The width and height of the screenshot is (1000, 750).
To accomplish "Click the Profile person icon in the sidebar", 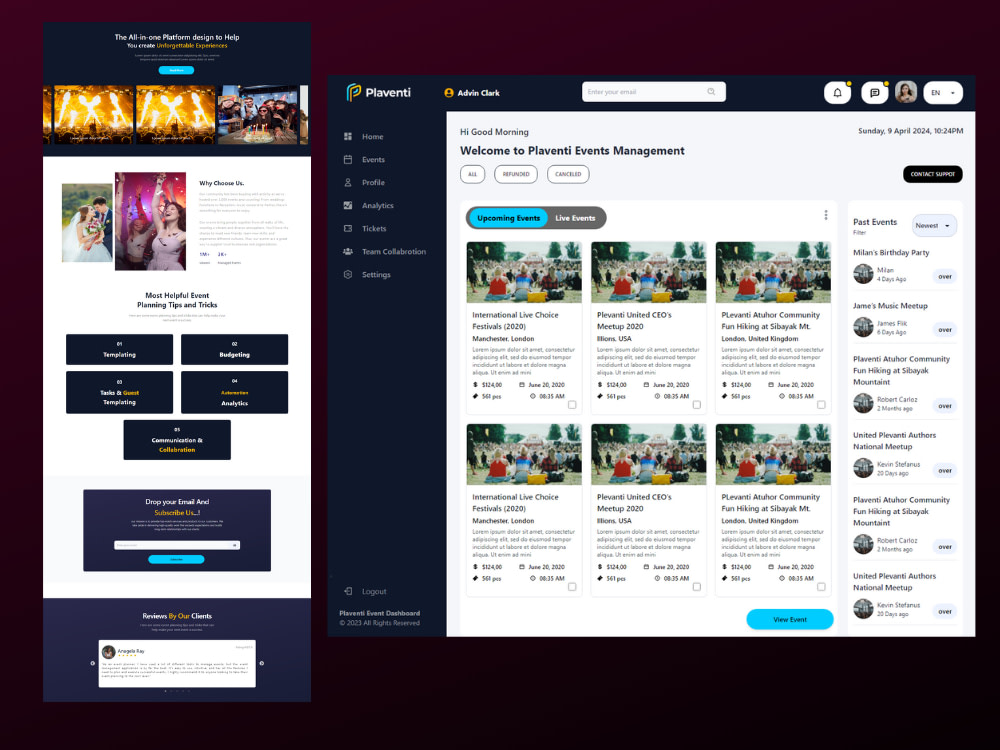I will pyautogui.click(x=348, y=182).
